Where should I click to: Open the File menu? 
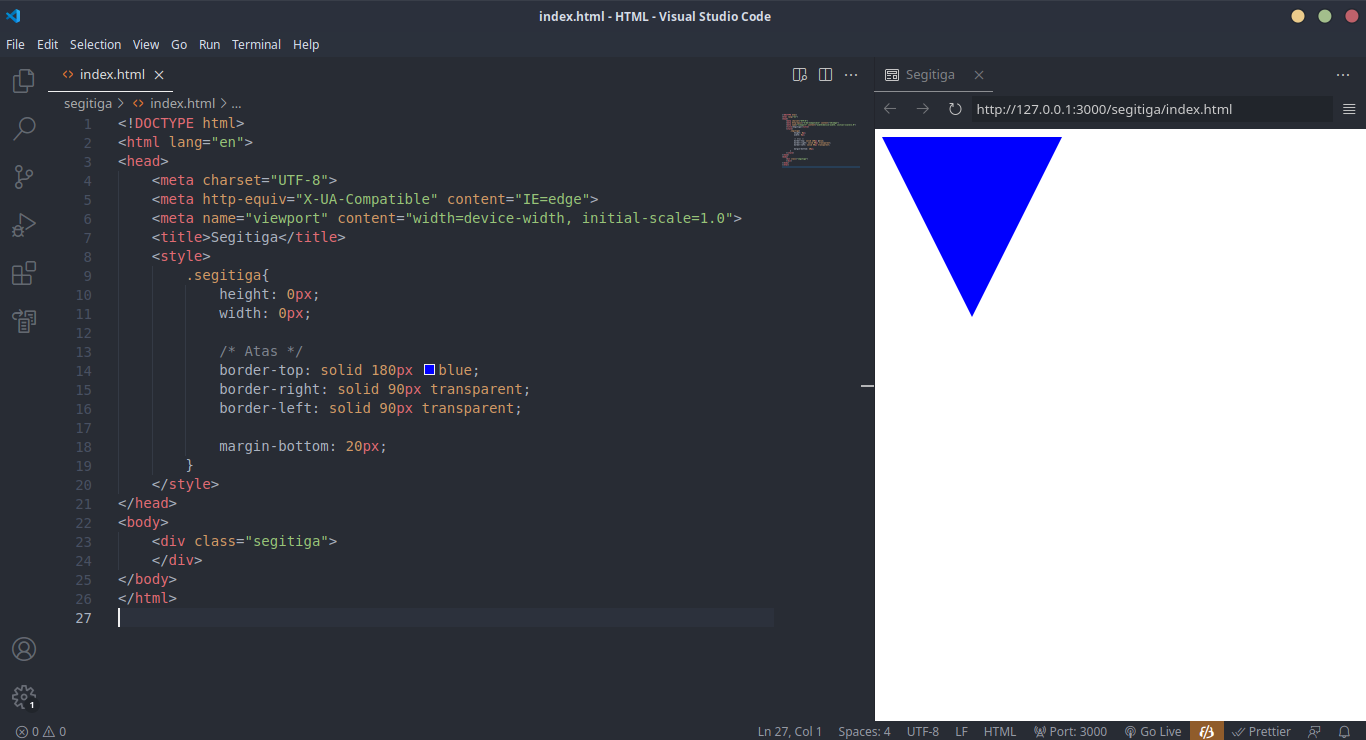click(x=15, y=44)
